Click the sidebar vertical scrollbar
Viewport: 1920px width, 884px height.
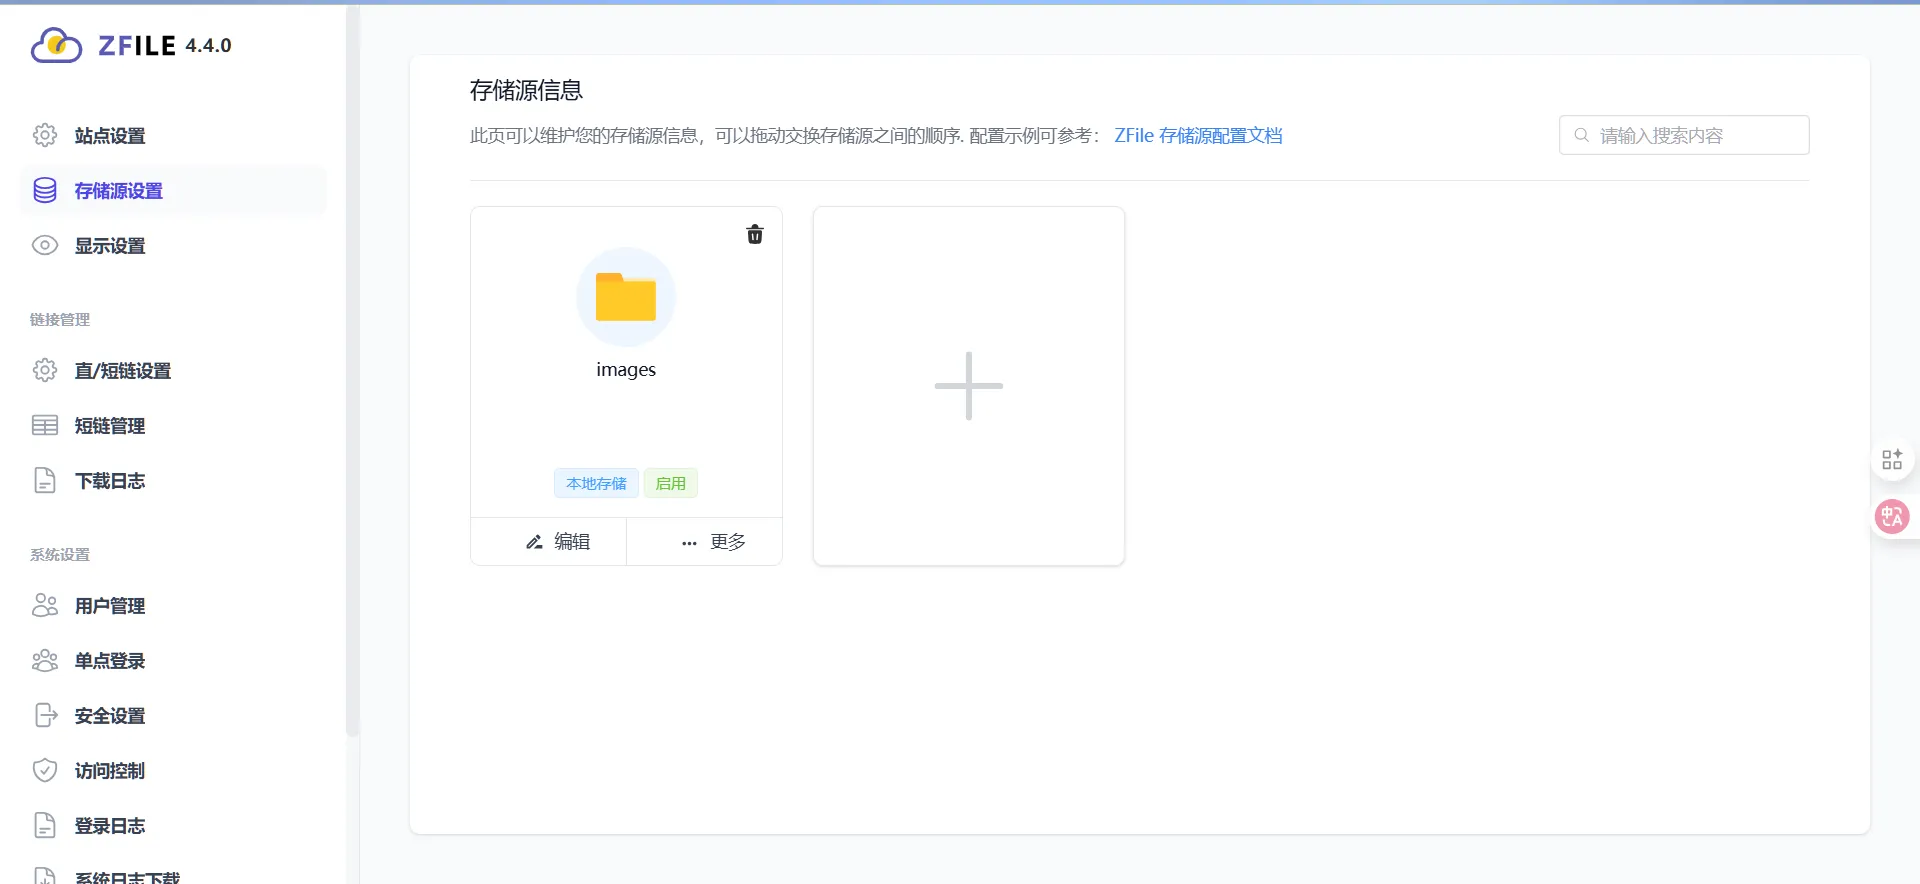(352, 370)
